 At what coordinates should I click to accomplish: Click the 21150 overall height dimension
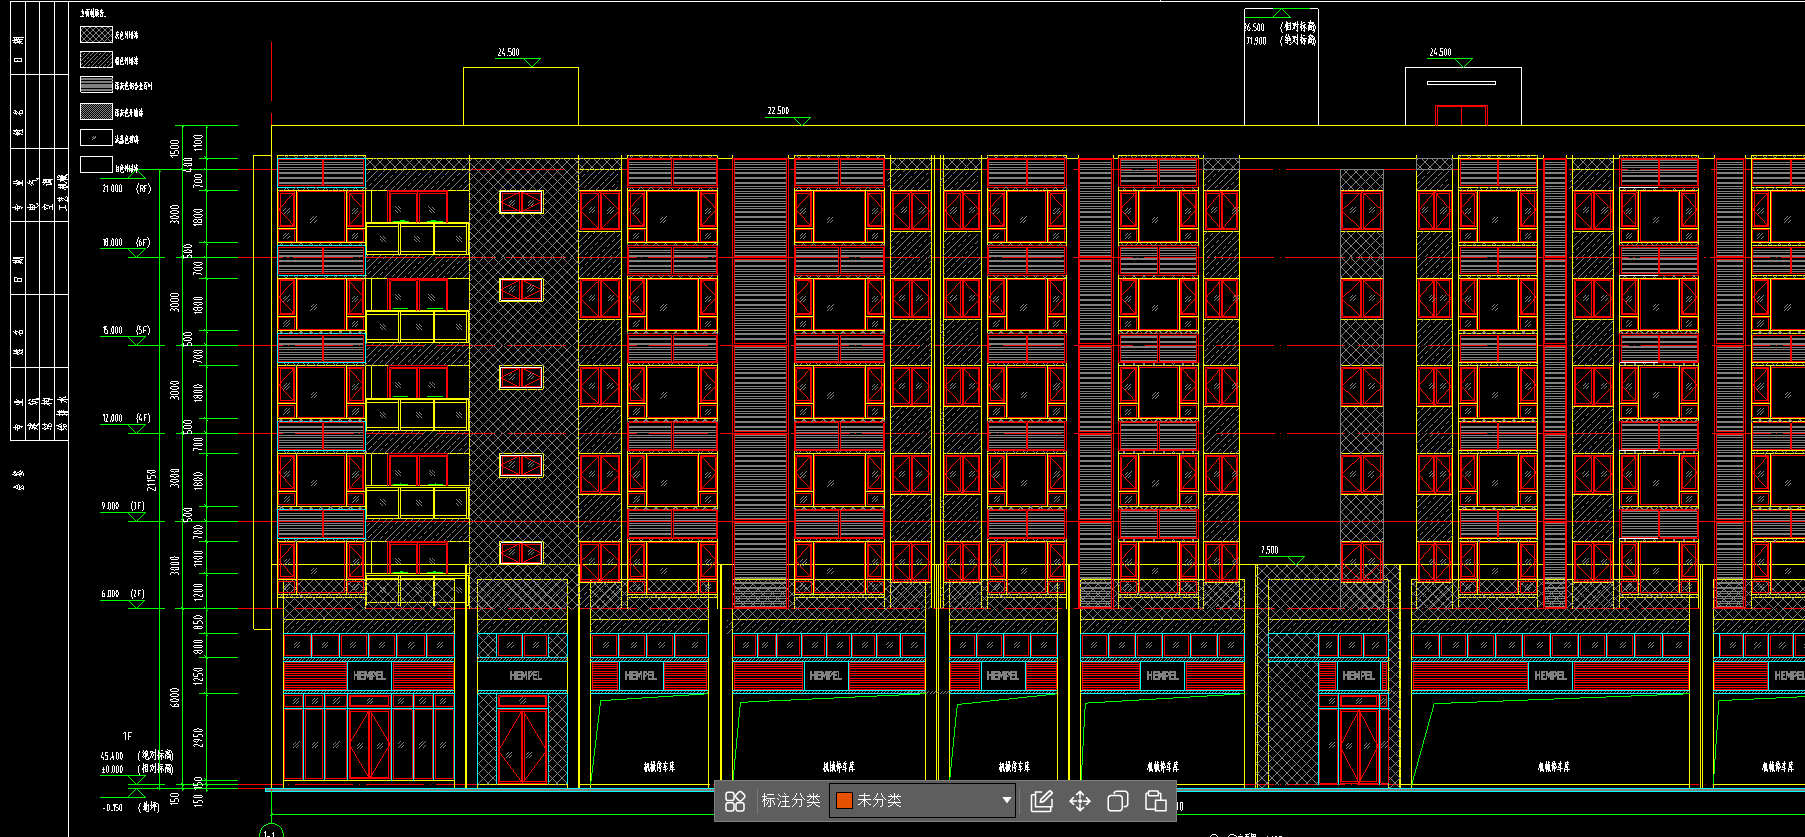[x=152, y=480]
